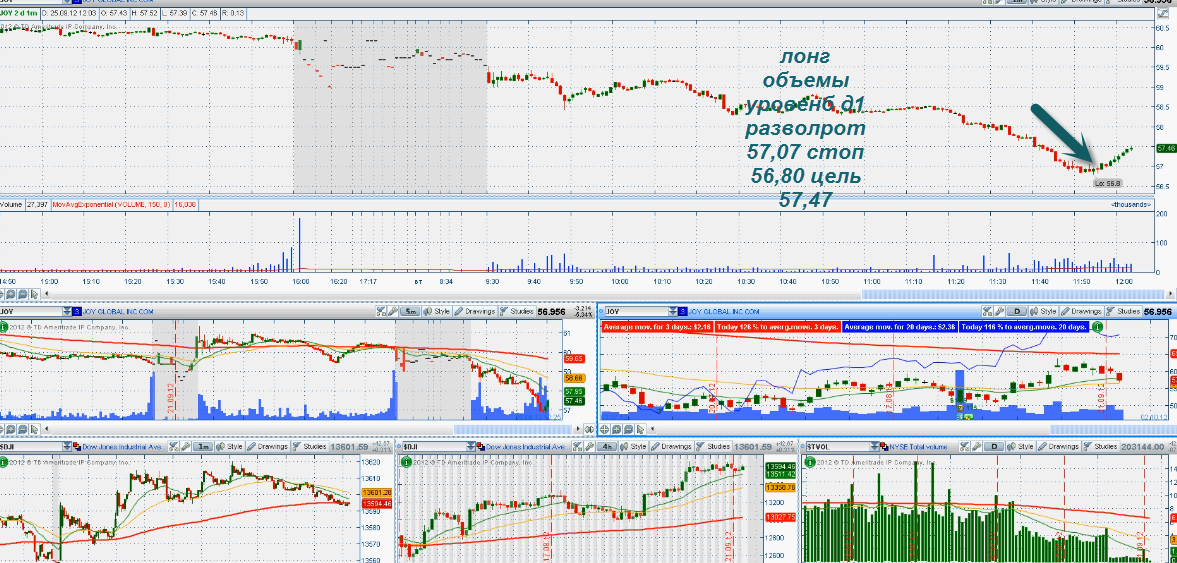This screenshot has width=1177, height=563.
Task: Open Style menu in the JOY 5m chart
Action: coord(438,312)
